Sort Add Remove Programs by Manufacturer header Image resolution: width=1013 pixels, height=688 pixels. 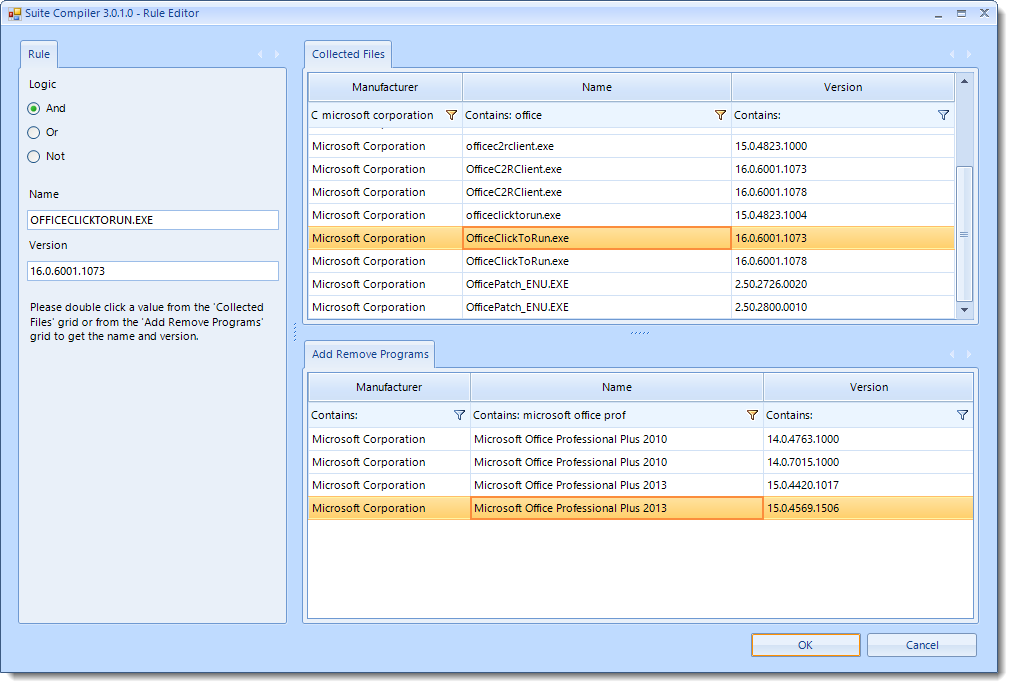point(389,387)
